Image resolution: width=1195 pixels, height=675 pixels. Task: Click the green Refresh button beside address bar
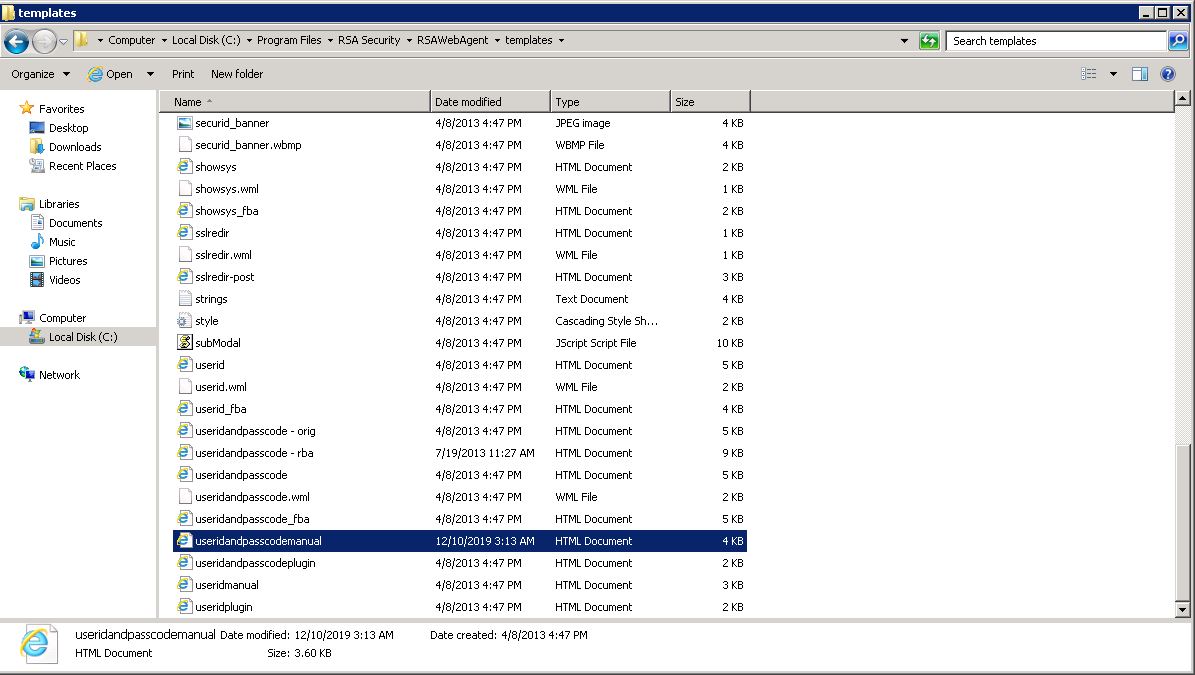click(x=929, y=41)
